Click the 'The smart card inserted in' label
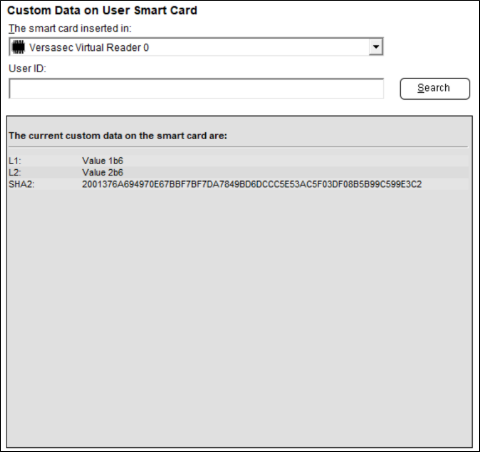 [x=70, y=28]
